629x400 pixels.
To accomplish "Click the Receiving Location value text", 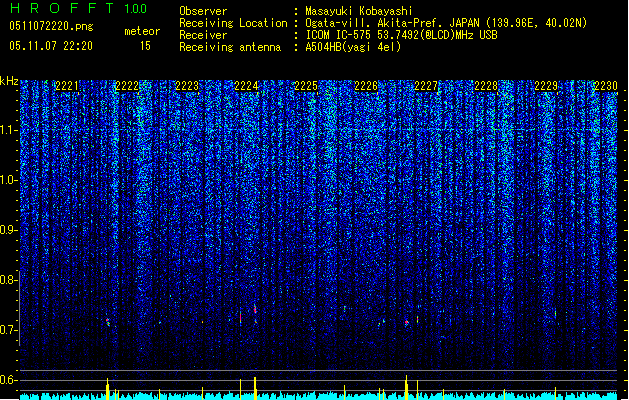I will [446, 23].
